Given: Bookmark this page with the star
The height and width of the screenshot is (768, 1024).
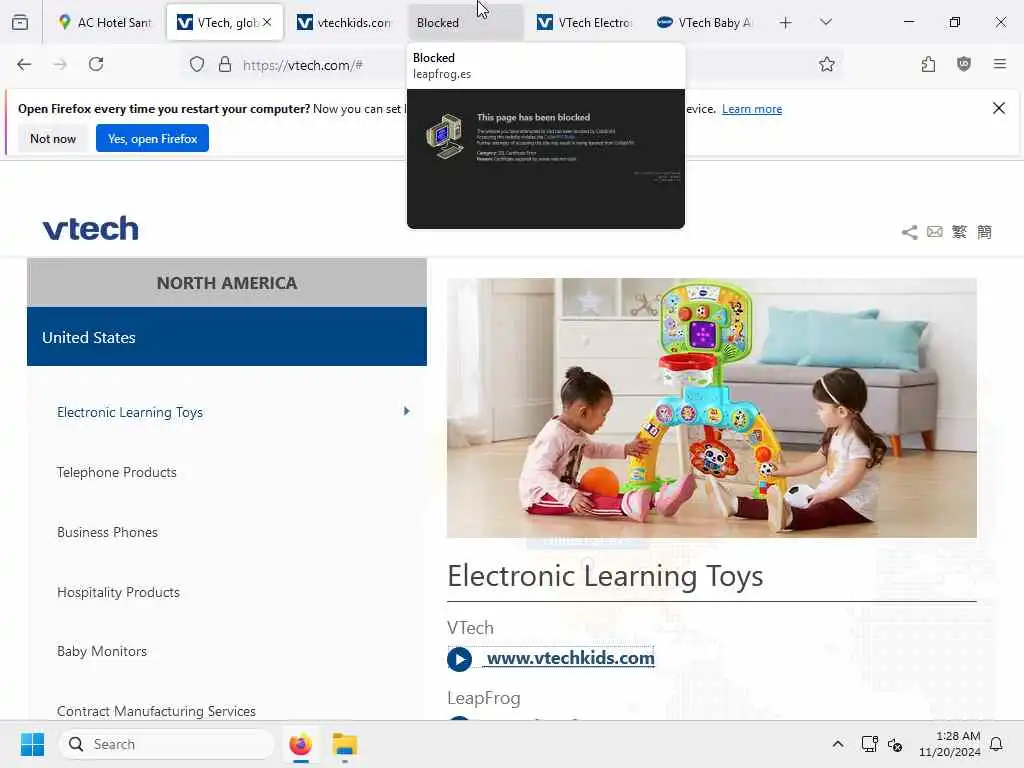Looking at the screenshot, I should [x=827, y=64].
